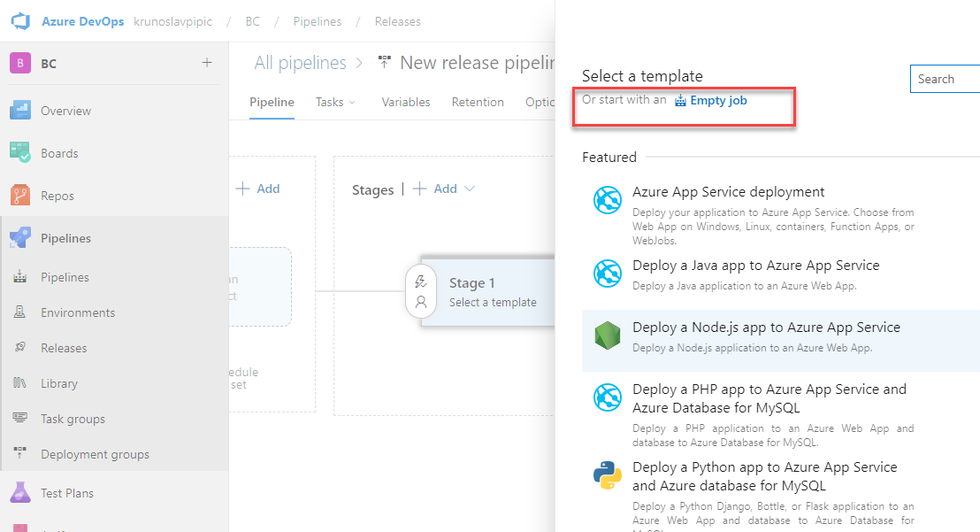Viewport: 980px width, 532px height.
Task: Choose Deploy a Java app template
Action: click(x=756, y=266)
